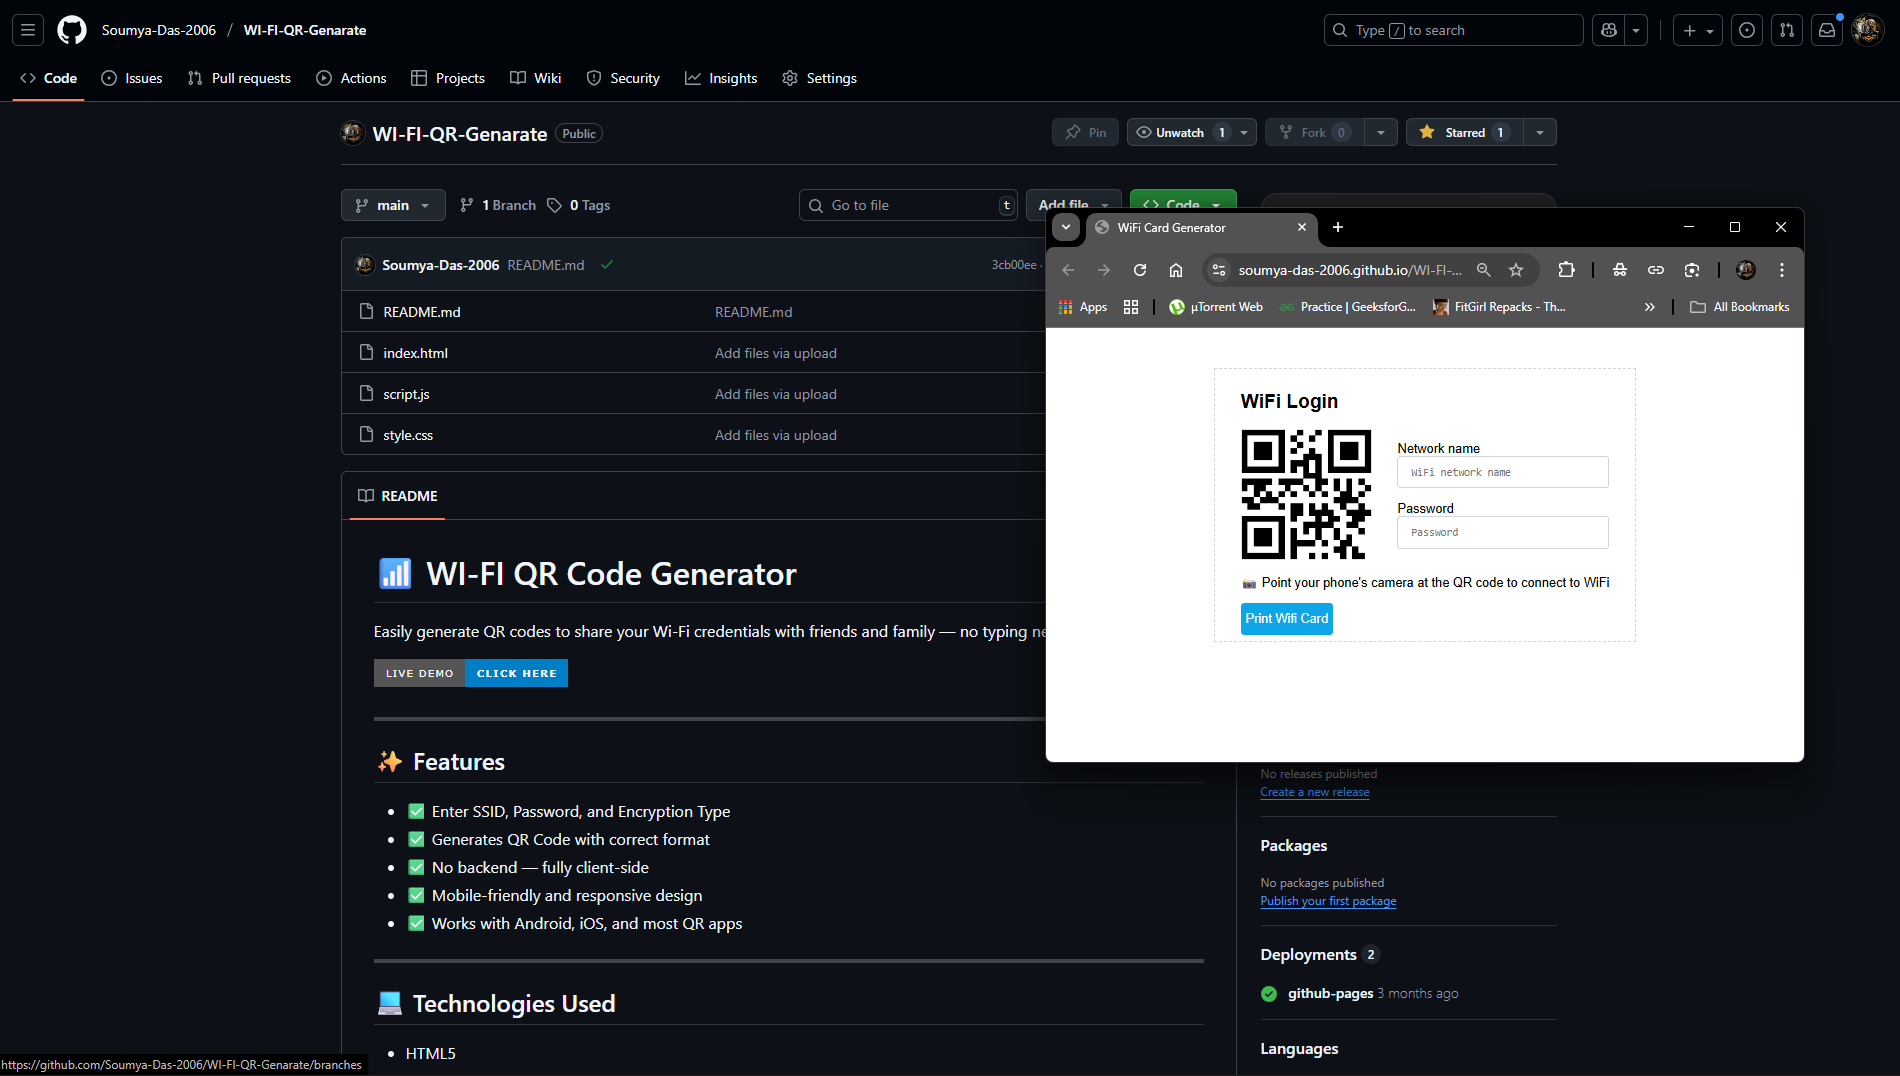
Task: Open Copilot chat icon in header
Action: coord(1609,30)
